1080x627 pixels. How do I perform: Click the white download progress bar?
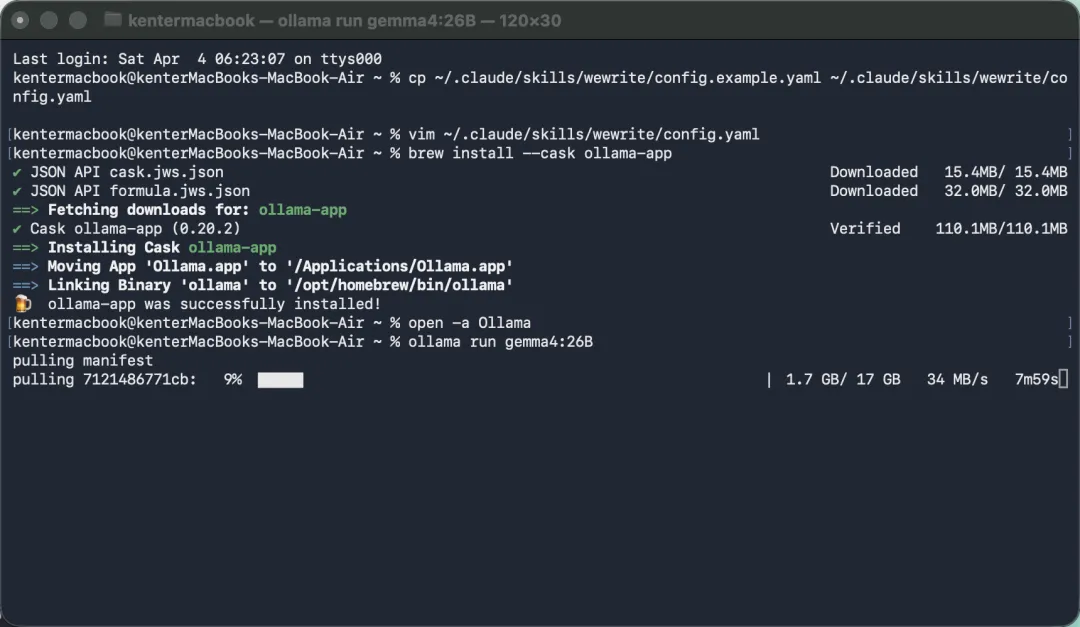(280, 380)
